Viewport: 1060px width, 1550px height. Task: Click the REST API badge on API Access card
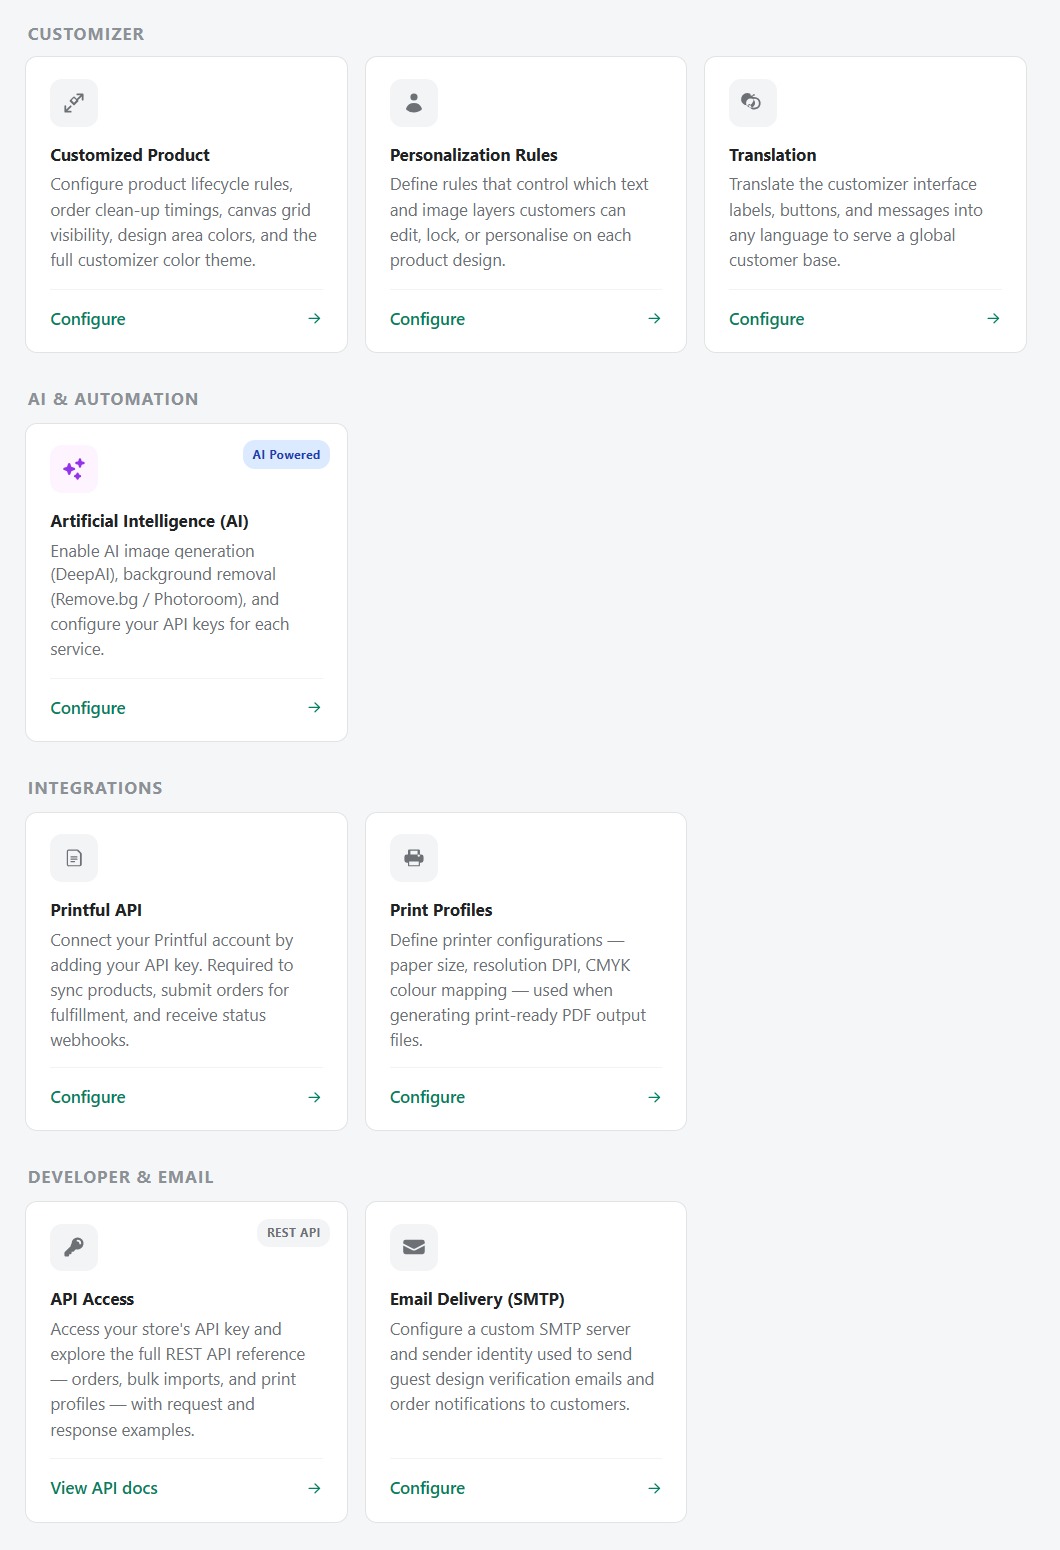coord(293,1233)
